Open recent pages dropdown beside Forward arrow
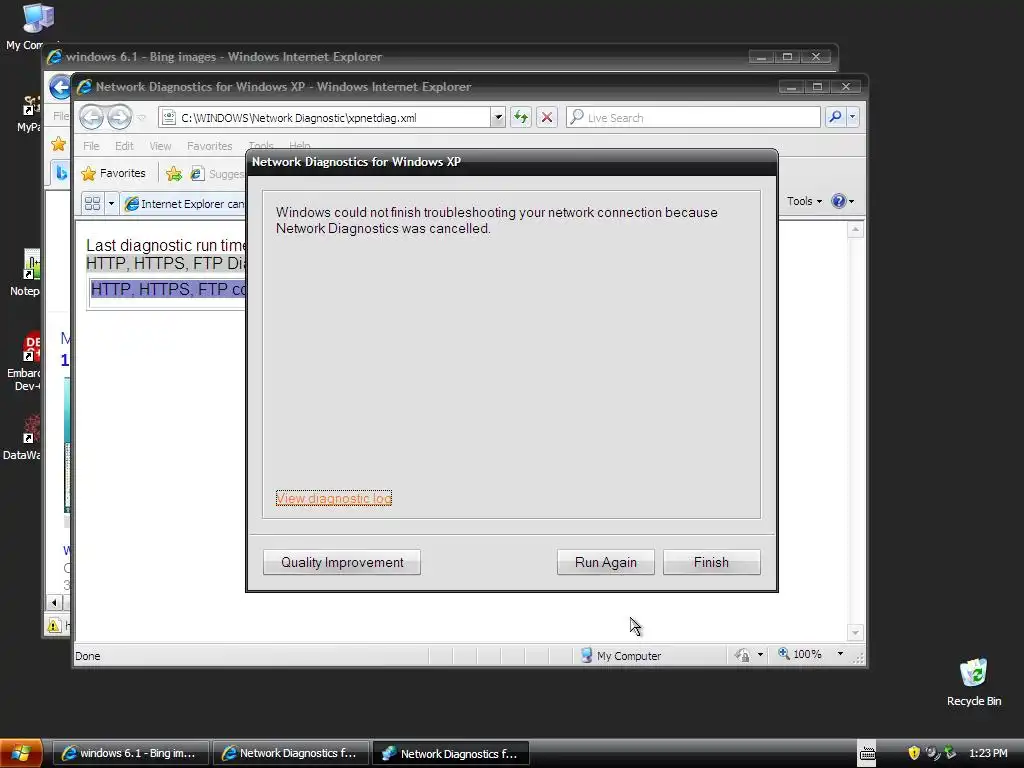1024x768 pixels. (141, 118)
